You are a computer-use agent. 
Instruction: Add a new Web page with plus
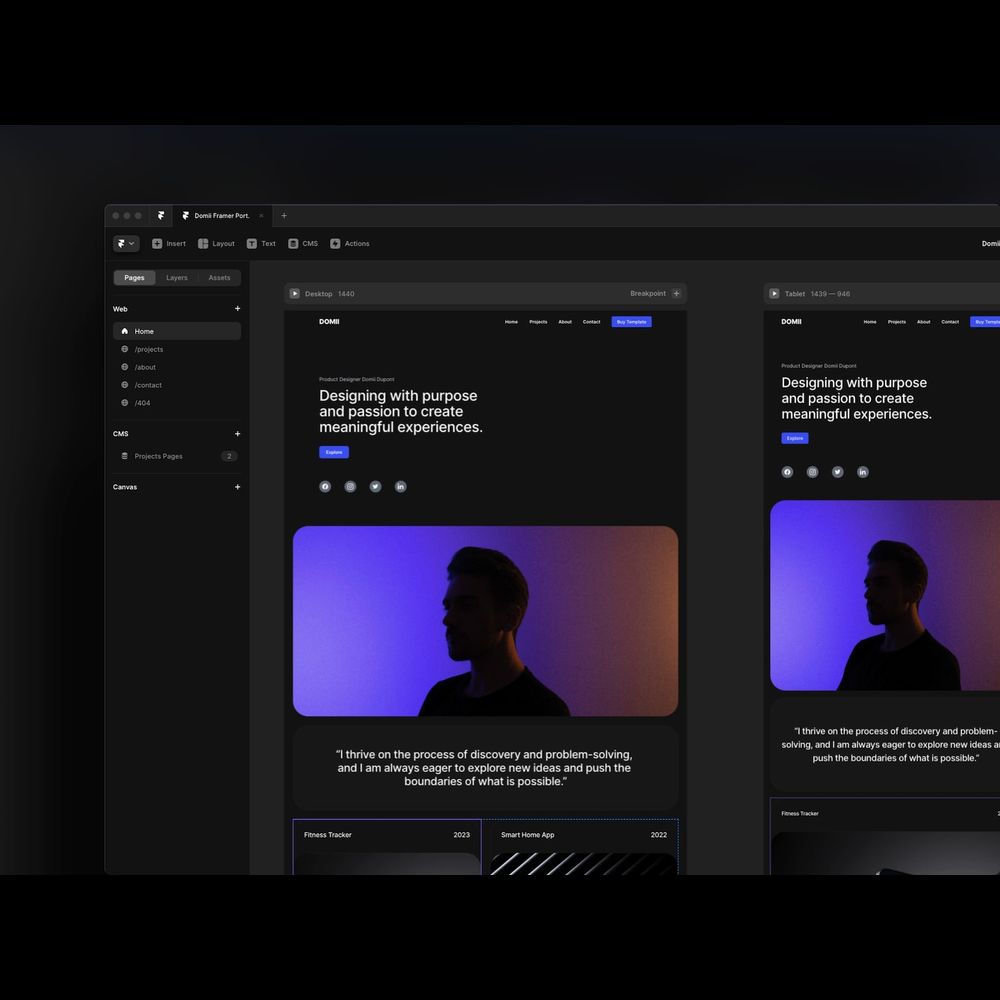237,309
